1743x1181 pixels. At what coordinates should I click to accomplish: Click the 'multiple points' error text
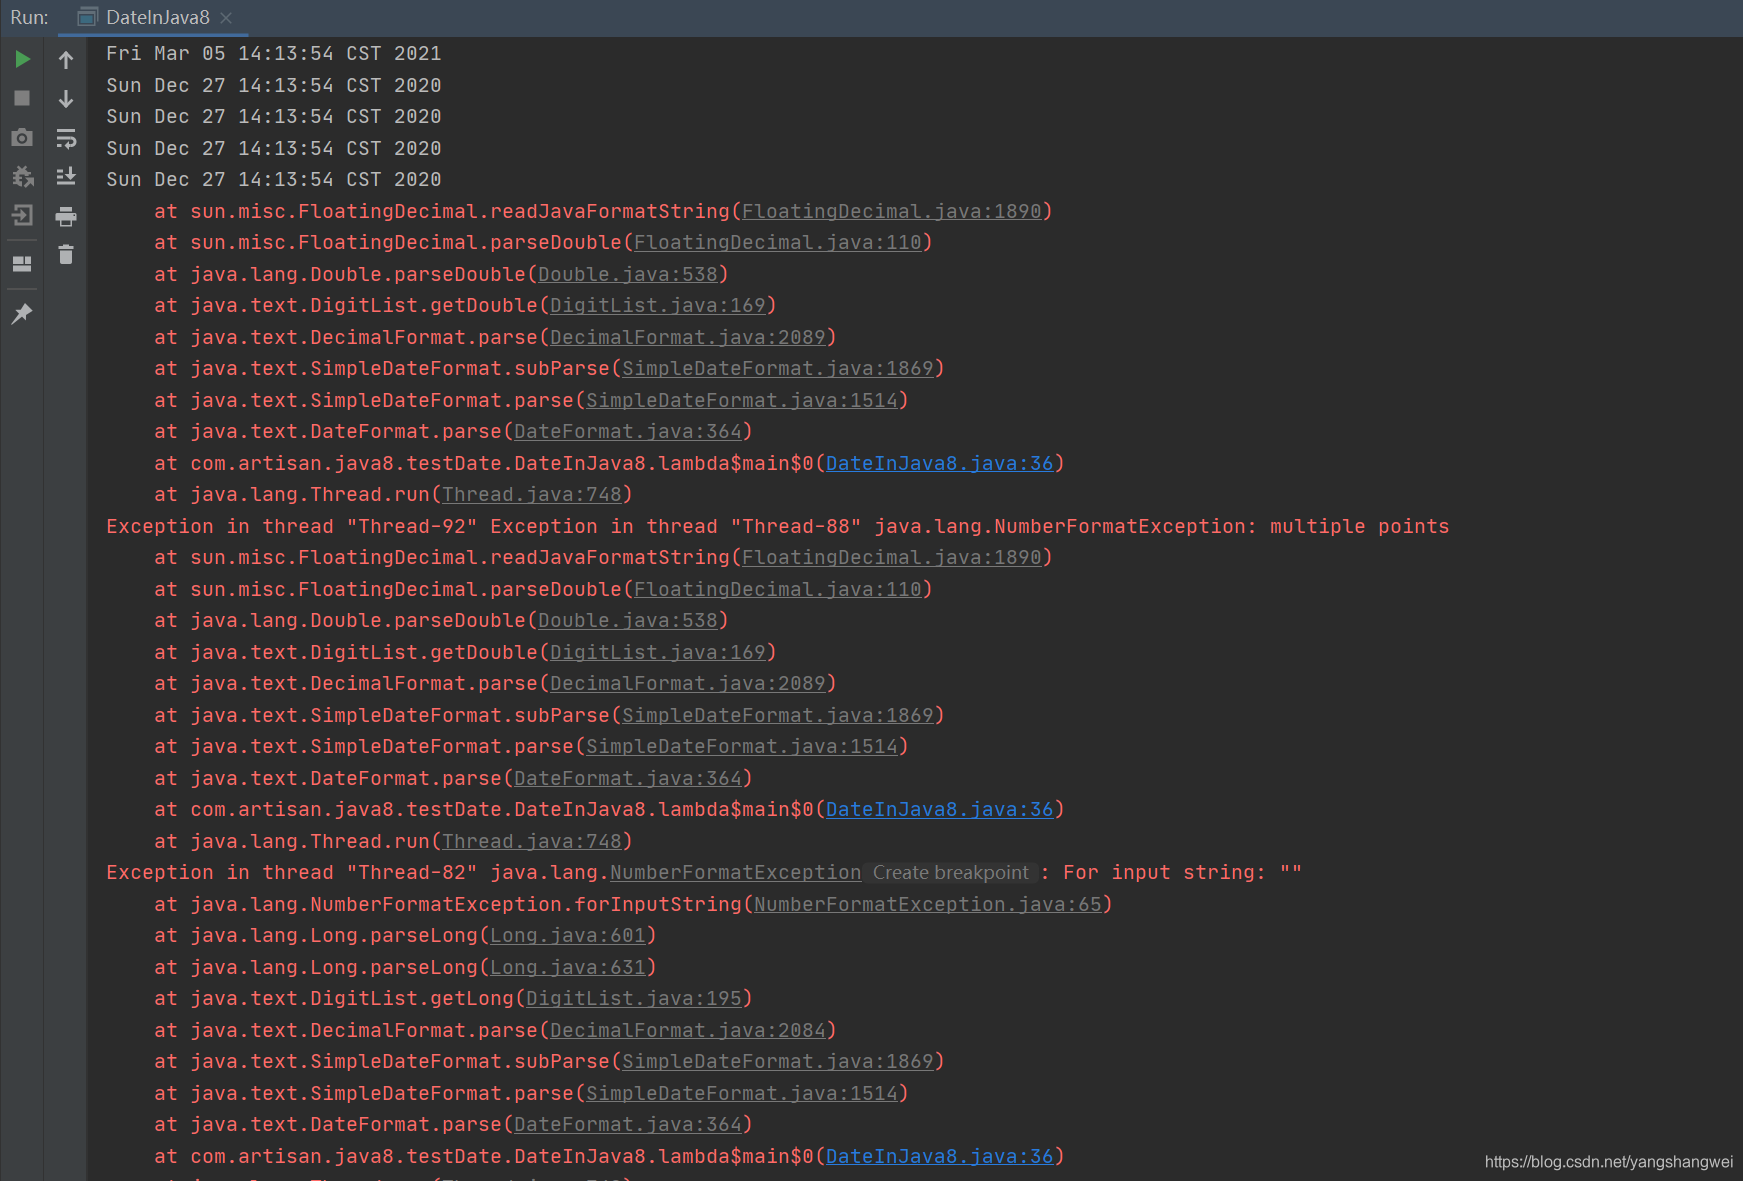coord(1359,526)
